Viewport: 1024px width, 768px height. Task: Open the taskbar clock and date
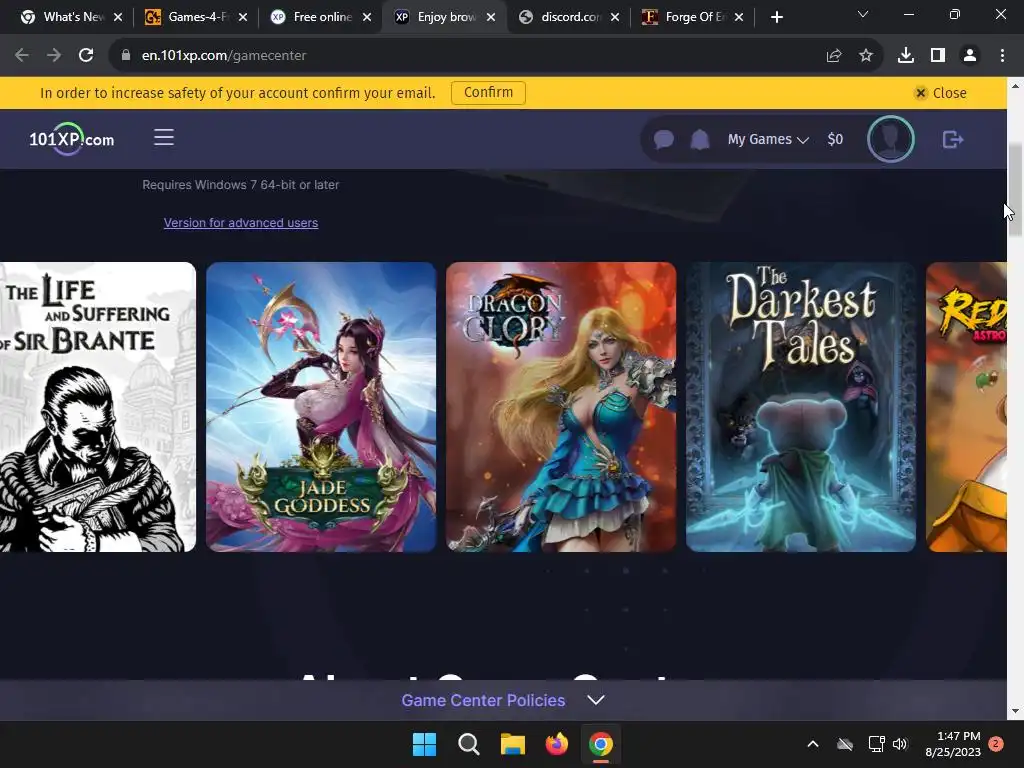[x=953, y=744]
